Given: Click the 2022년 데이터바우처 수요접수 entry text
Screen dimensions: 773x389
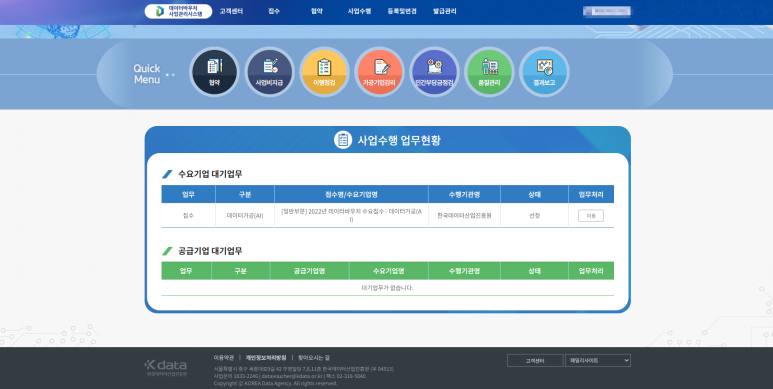Looking at the screenshot, I should click(x=351, y=215).
